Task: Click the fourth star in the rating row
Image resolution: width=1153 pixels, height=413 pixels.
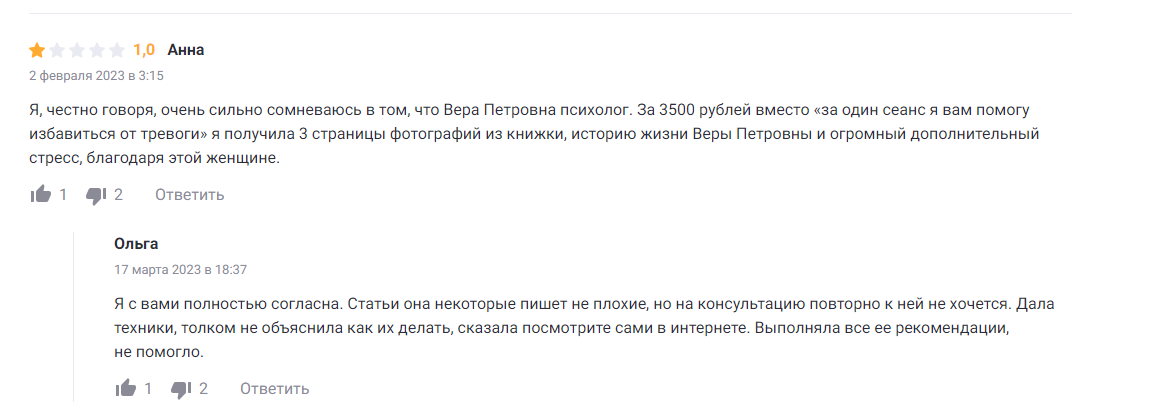Action: [97, 50]
